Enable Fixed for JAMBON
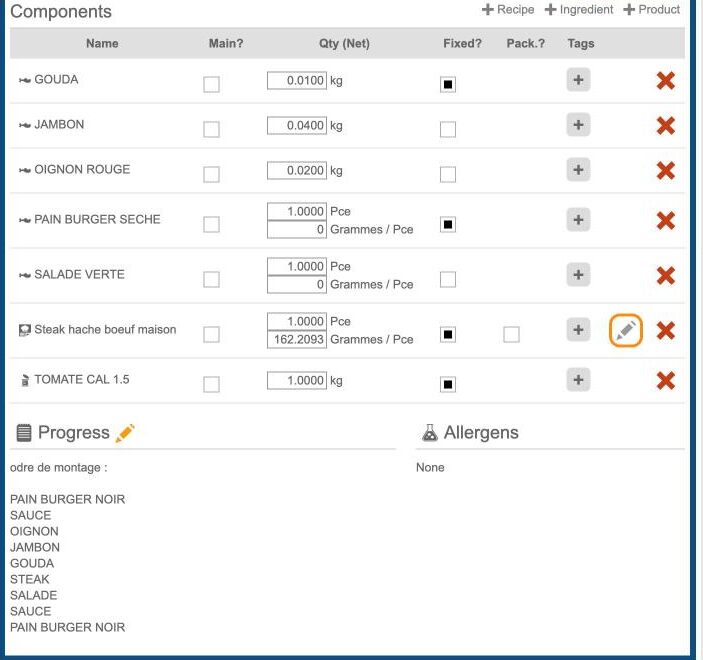The image size is (703, 660). tap(448, 129)
